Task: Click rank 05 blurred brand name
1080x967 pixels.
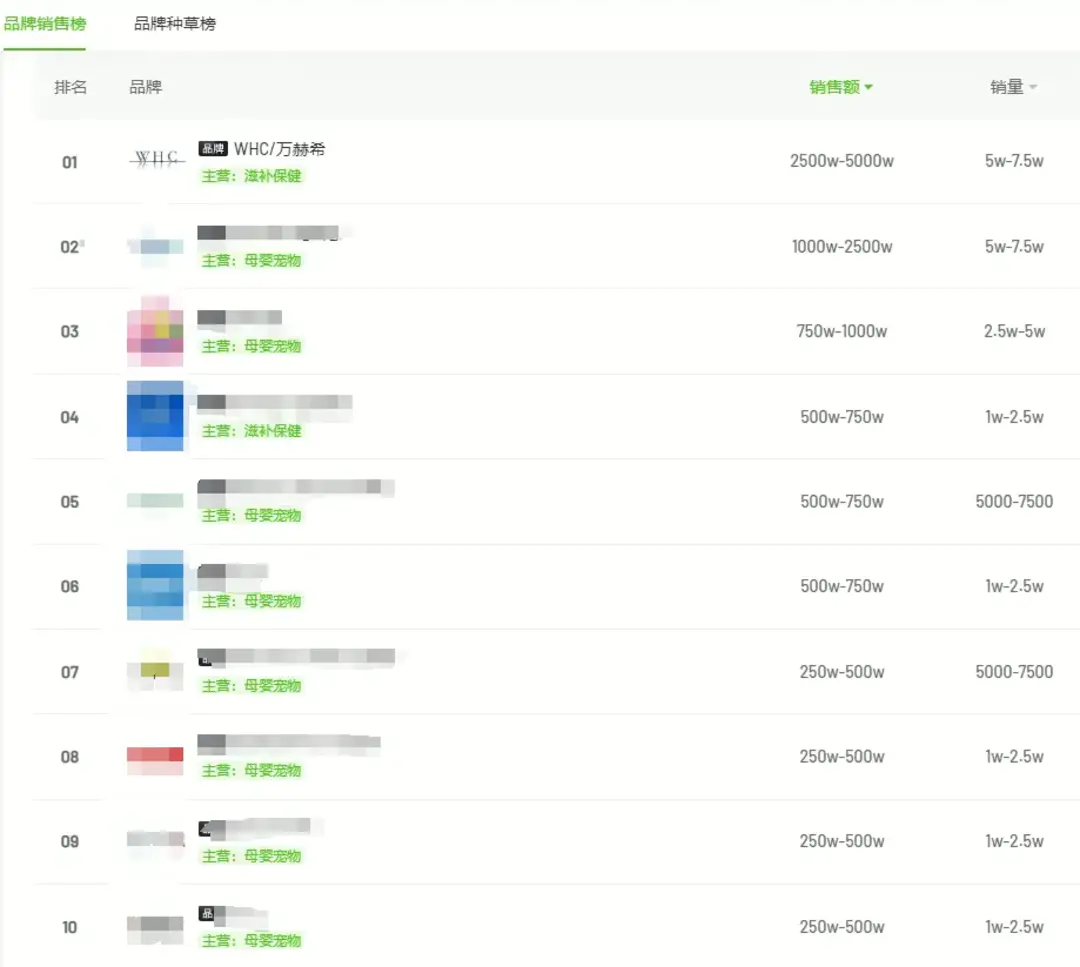Action: 295,487
